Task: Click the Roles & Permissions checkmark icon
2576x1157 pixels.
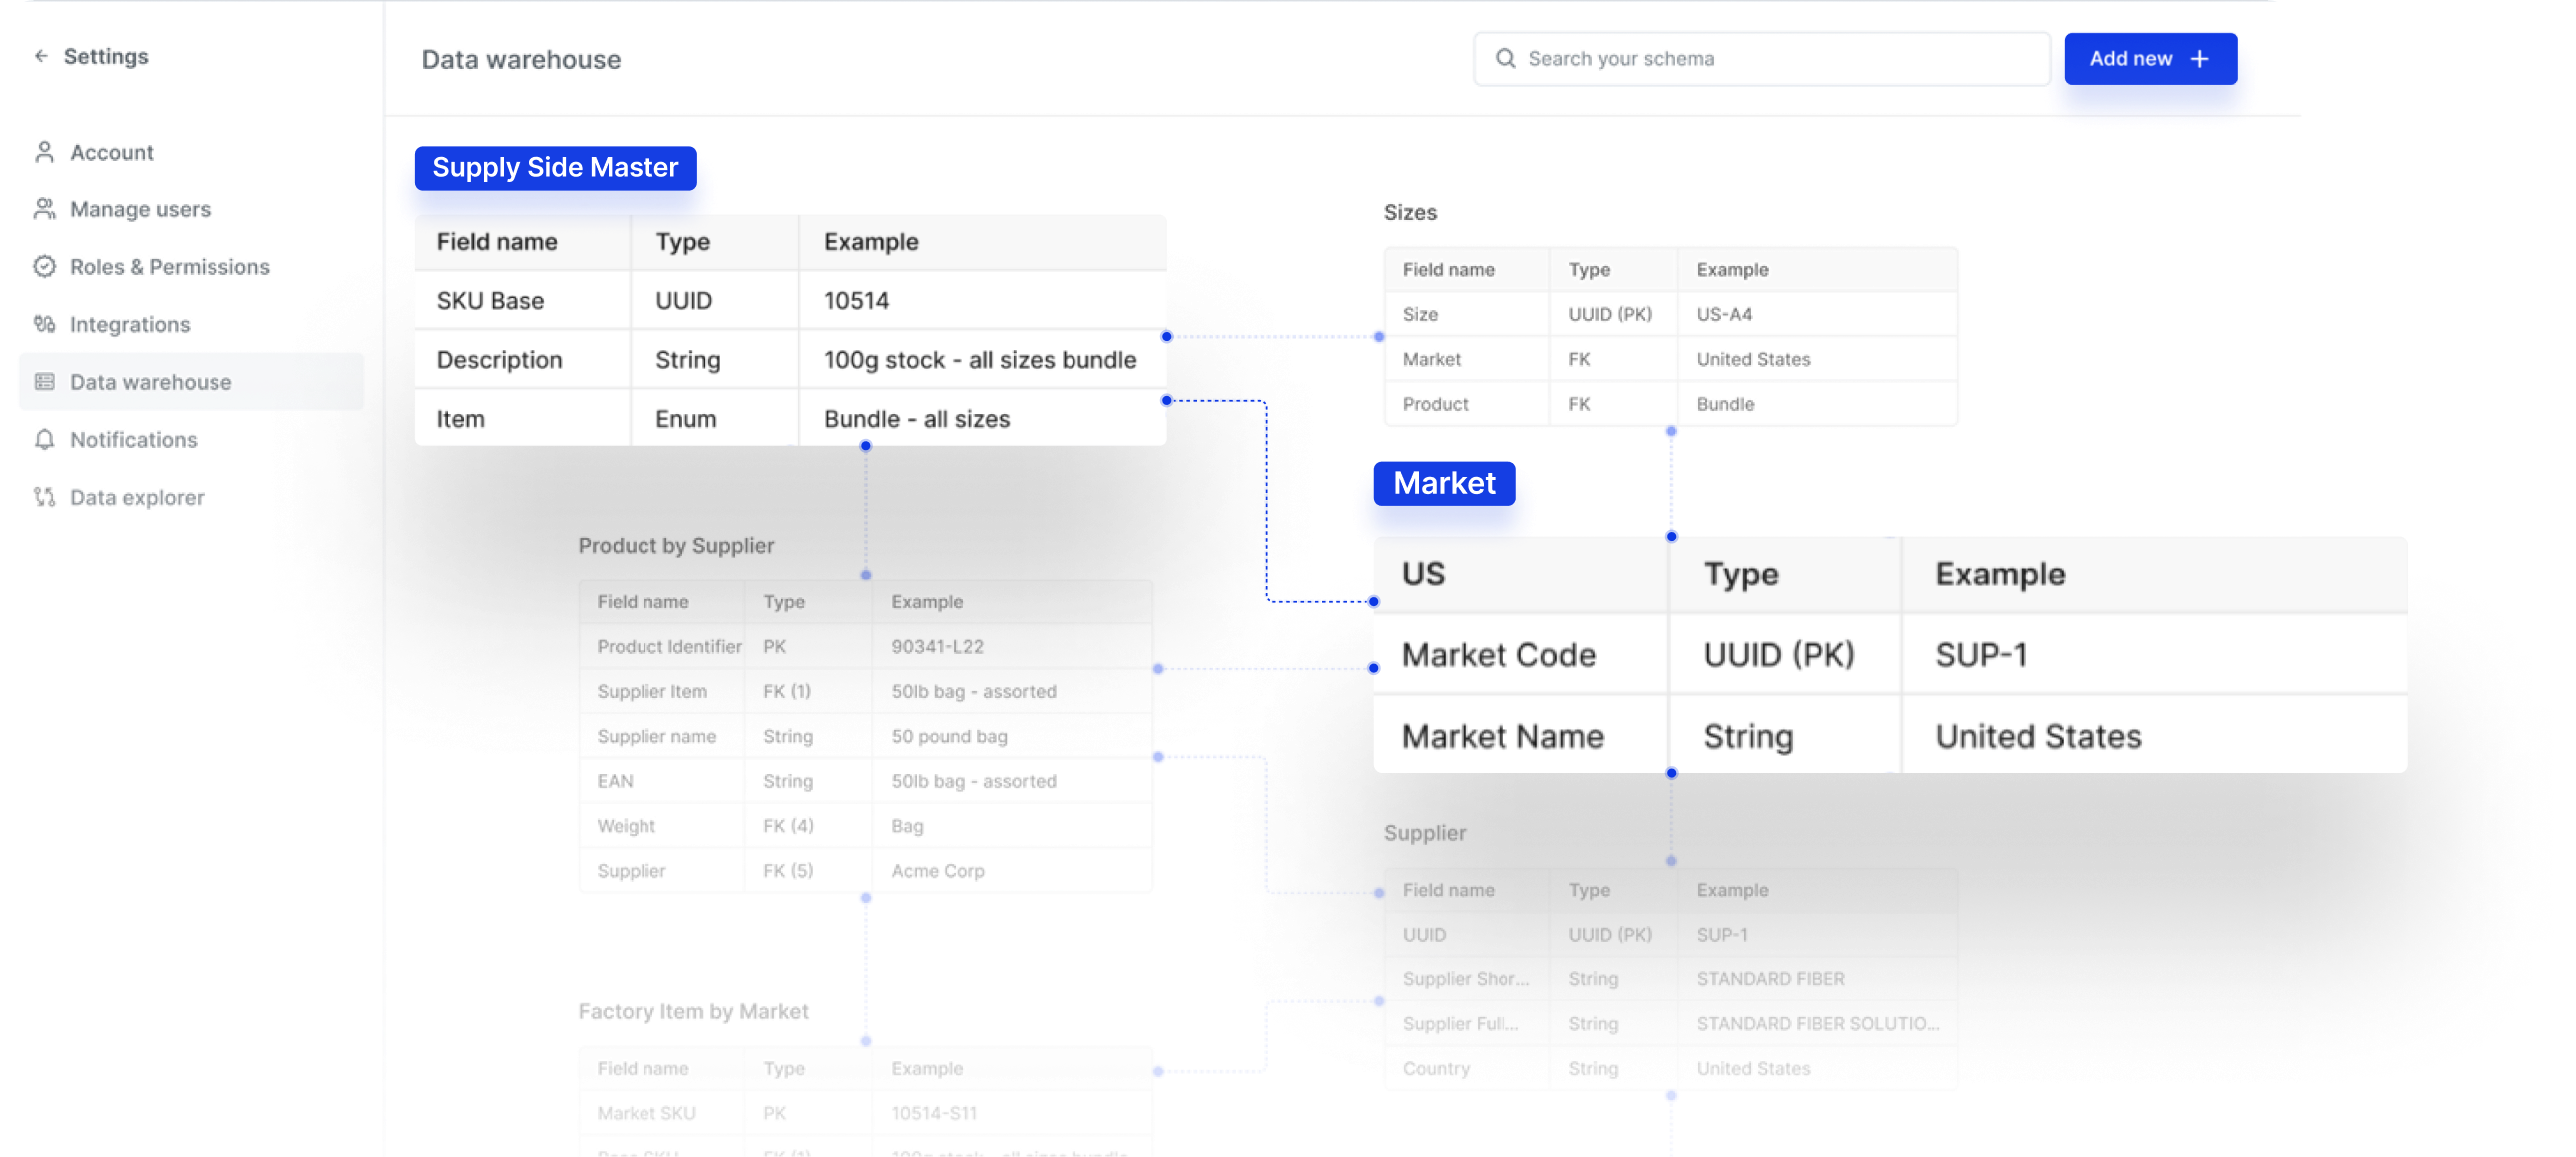Action: [x=44, y=267]
